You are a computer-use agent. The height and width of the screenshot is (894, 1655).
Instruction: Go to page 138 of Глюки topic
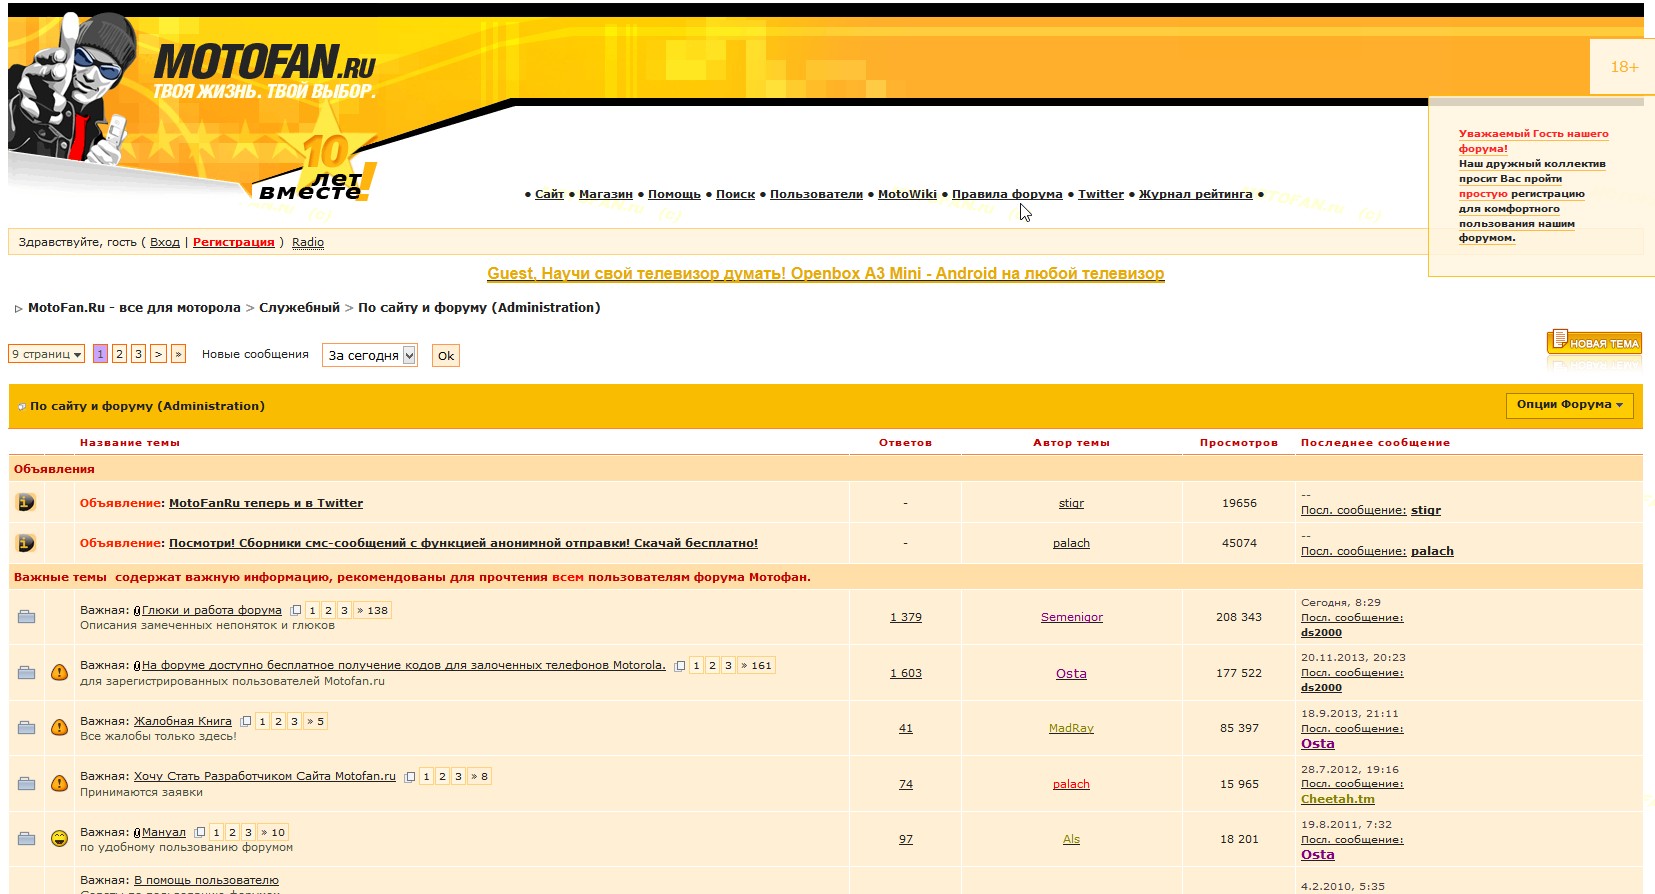373,610
